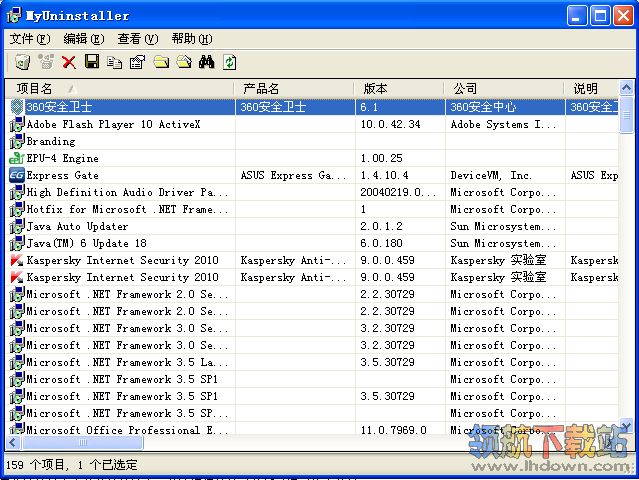Select the Express Gate entry
Screen dimensions: 639x480
click(x=62, y=175)
